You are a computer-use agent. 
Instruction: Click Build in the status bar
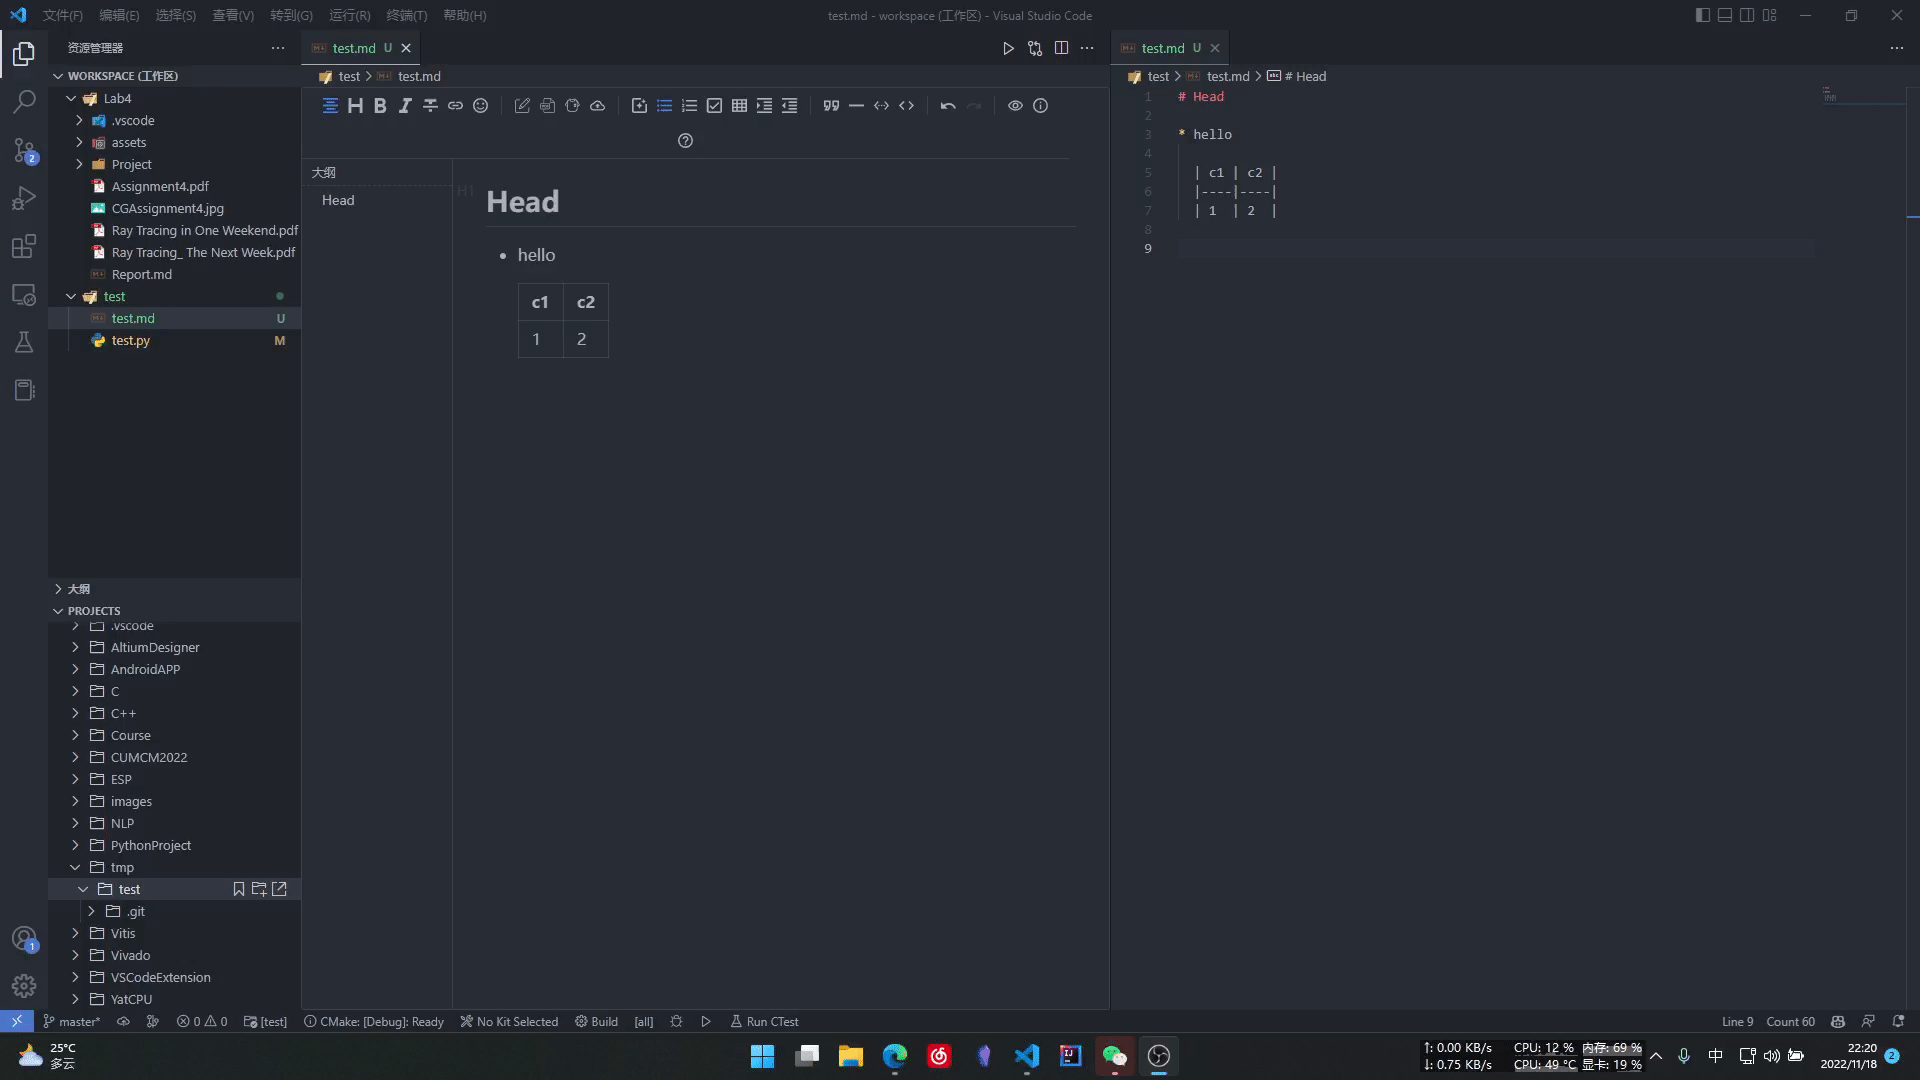[596, 1021]
